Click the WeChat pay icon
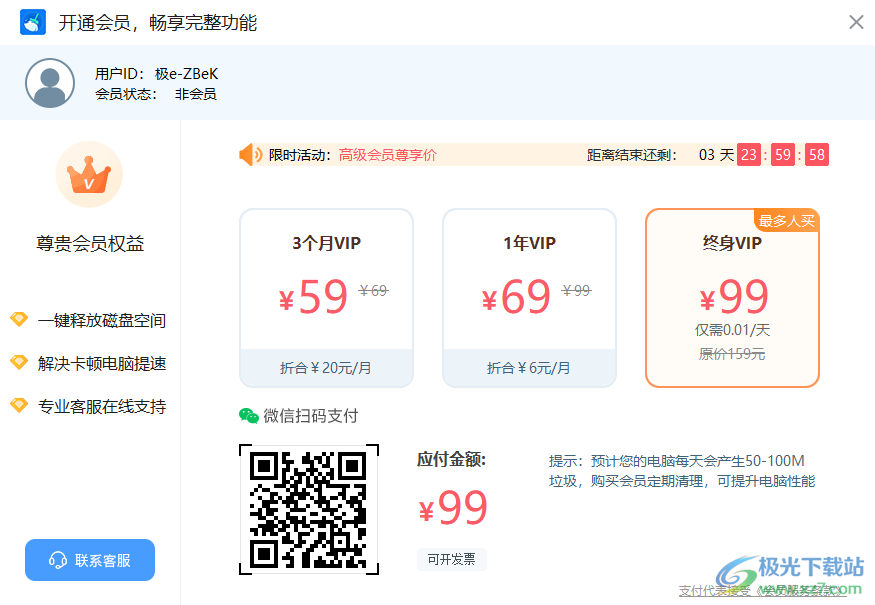875x605 pixels. [248, 416]
